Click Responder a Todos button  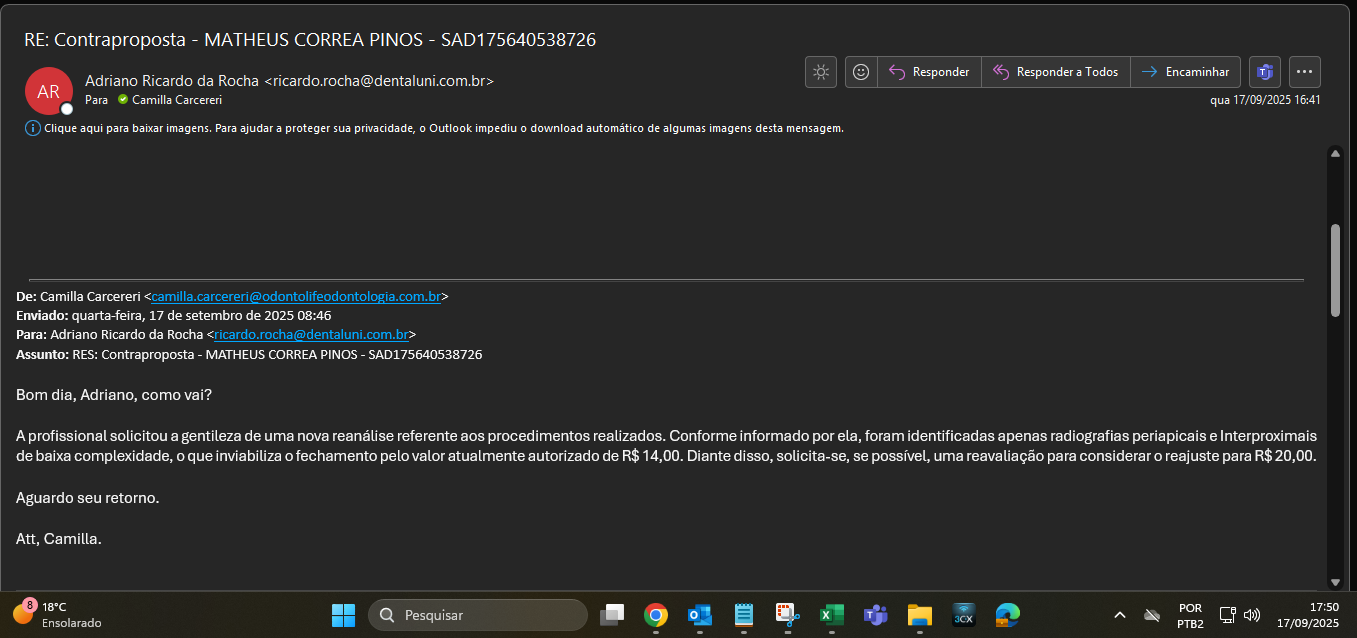(1055, 72)
